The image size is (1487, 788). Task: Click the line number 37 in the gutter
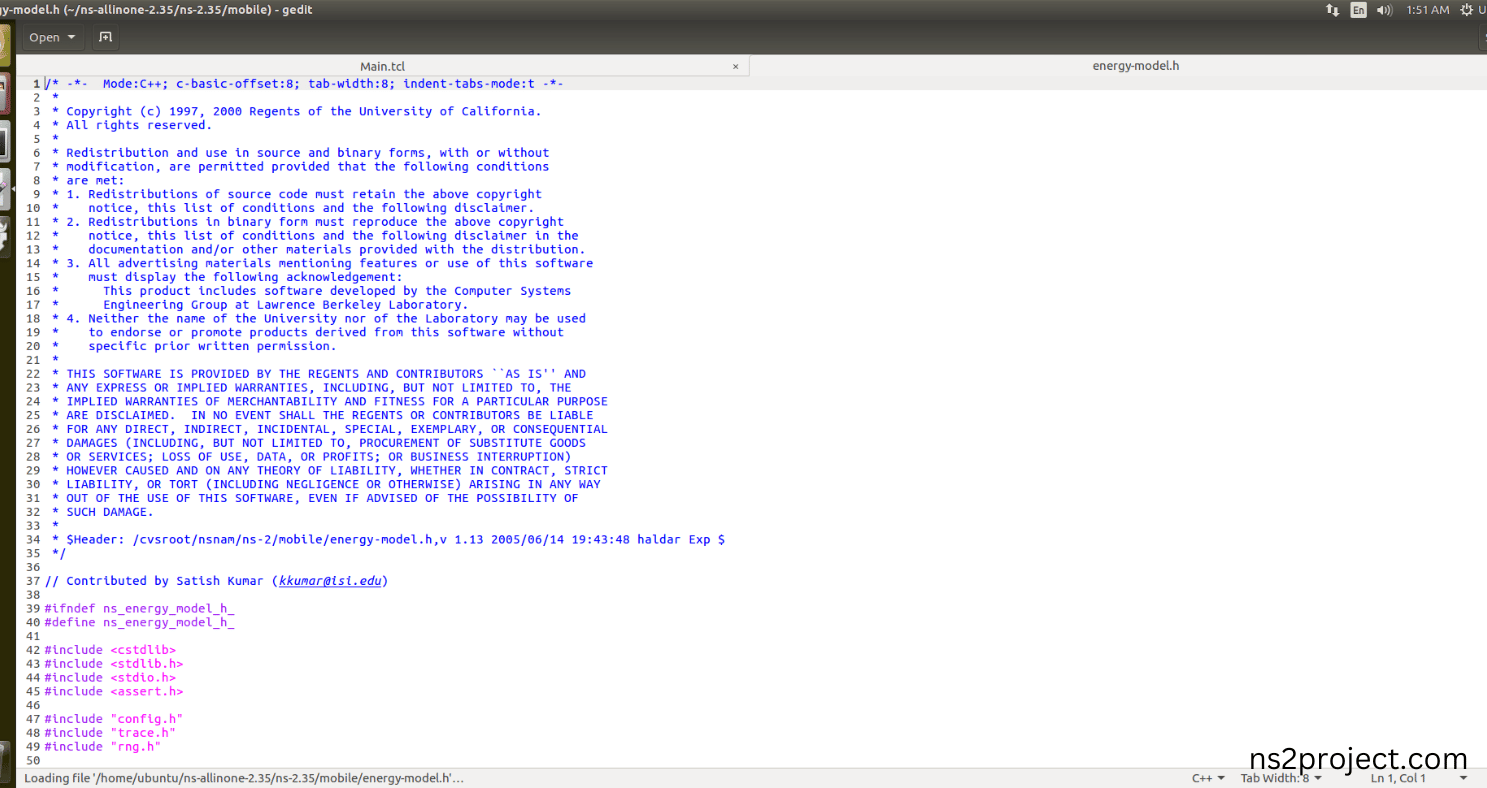tap(33, 581)
